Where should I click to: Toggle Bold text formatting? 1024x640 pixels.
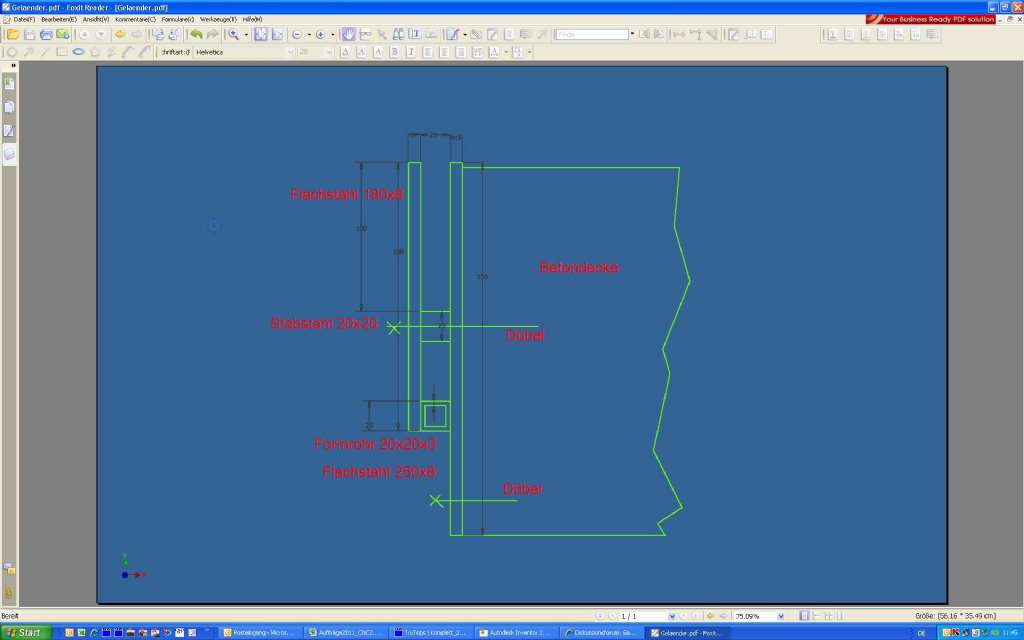click(x=394, y=52)
